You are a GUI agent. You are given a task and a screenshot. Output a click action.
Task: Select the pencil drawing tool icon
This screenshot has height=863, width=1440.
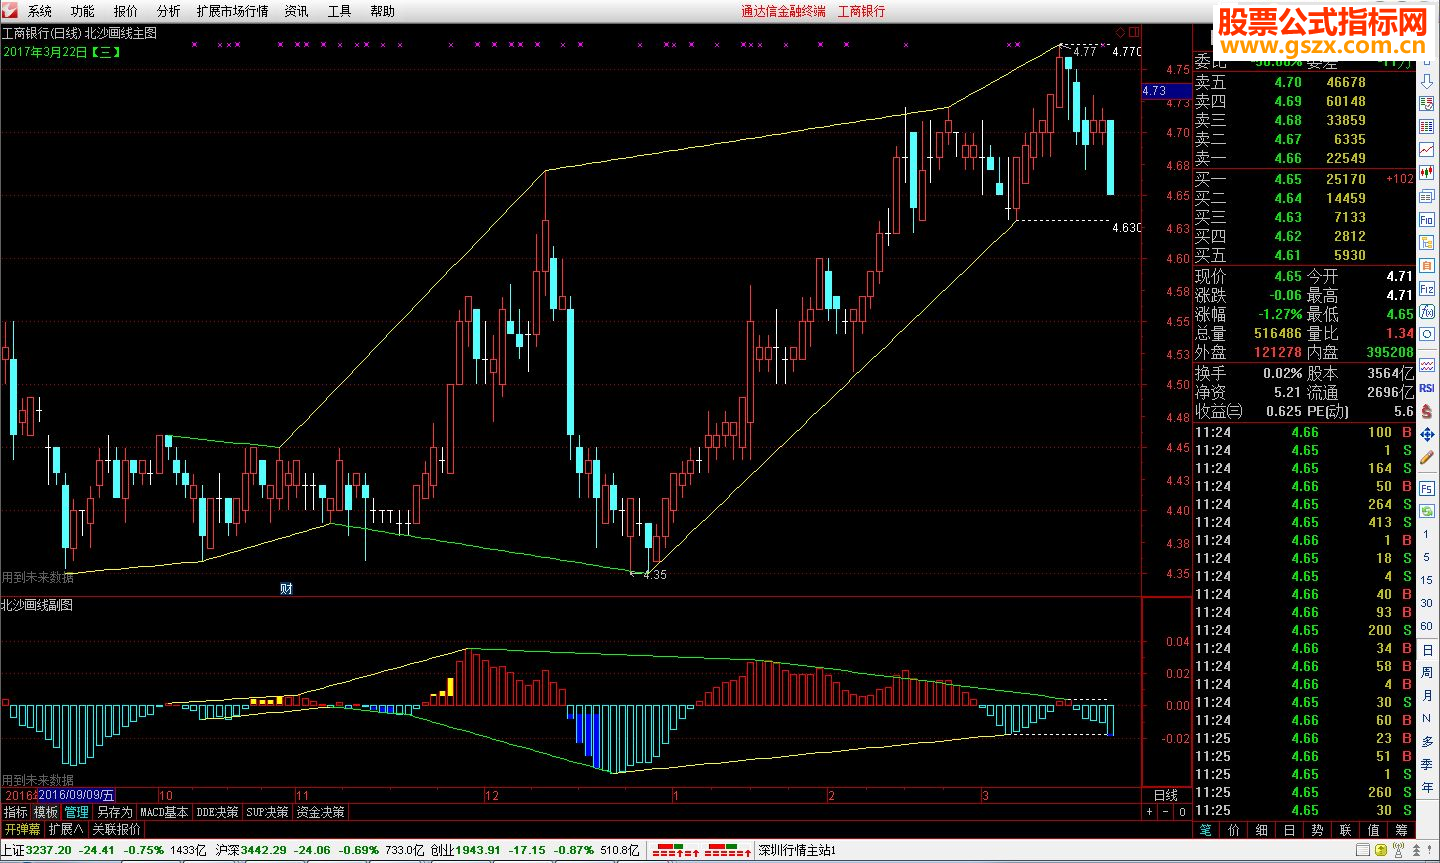point(1427,457)
